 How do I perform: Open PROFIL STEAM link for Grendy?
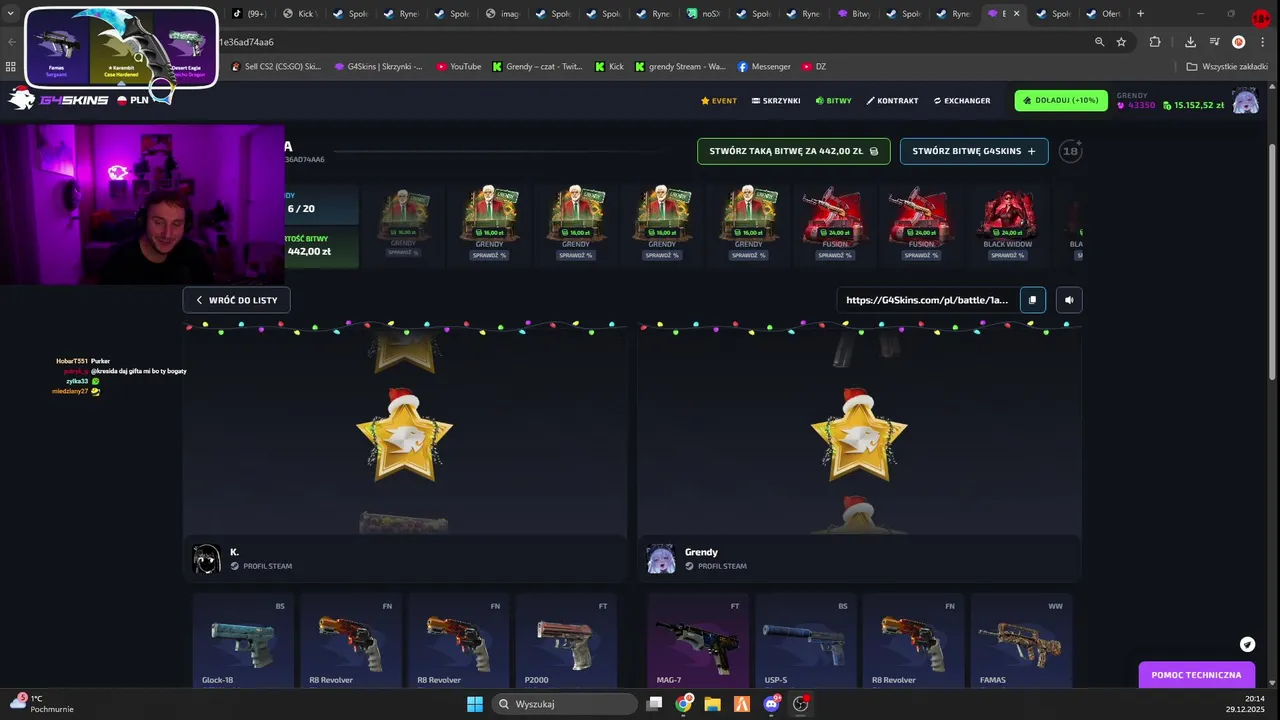tap(716, 566)
